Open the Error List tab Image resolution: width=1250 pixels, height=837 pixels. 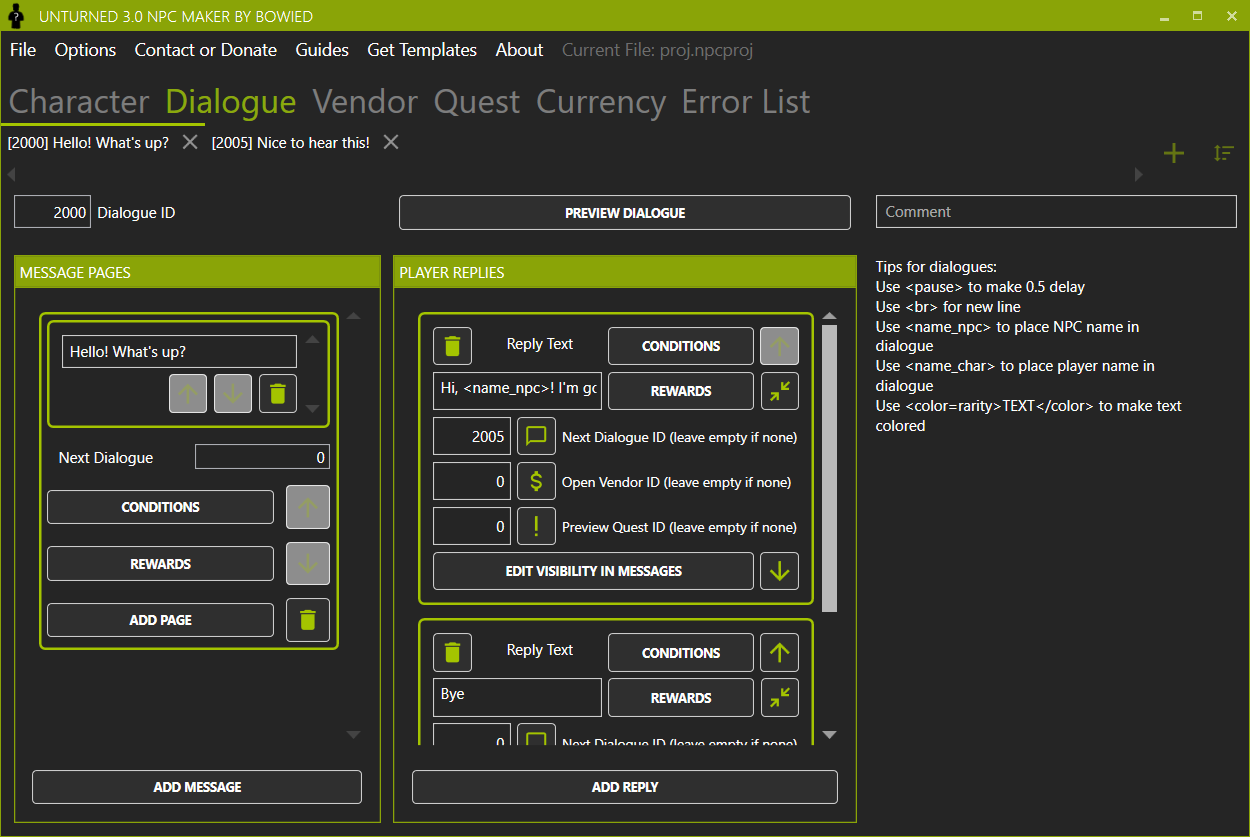(746, 102)
